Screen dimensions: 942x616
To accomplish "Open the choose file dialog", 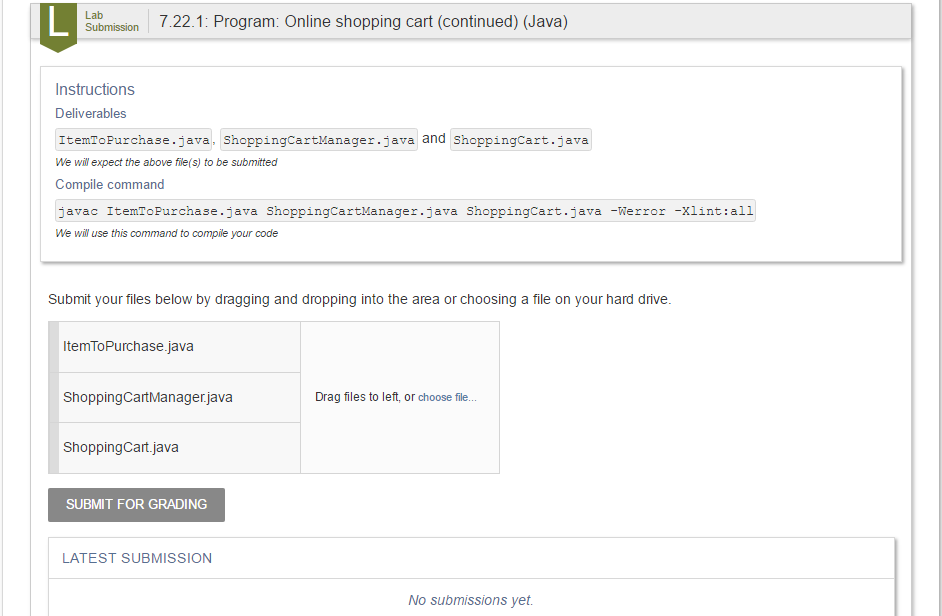I will click(x=448, y=397).
